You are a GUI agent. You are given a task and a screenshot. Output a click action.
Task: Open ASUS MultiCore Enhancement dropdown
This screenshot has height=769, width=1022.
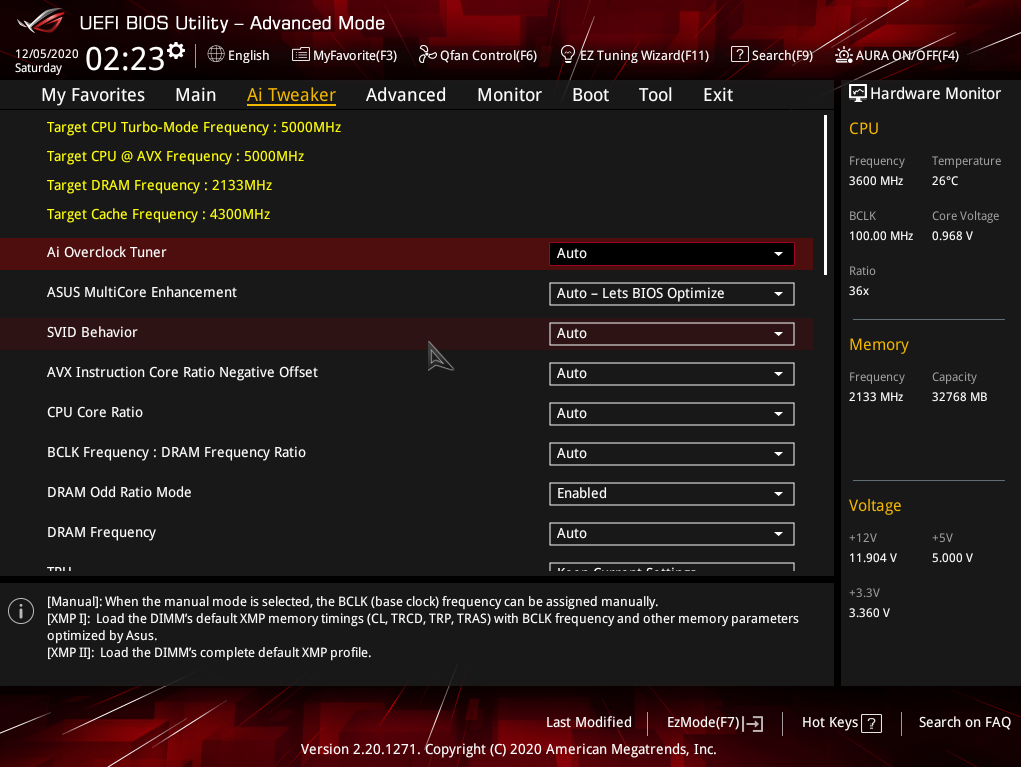671,294
